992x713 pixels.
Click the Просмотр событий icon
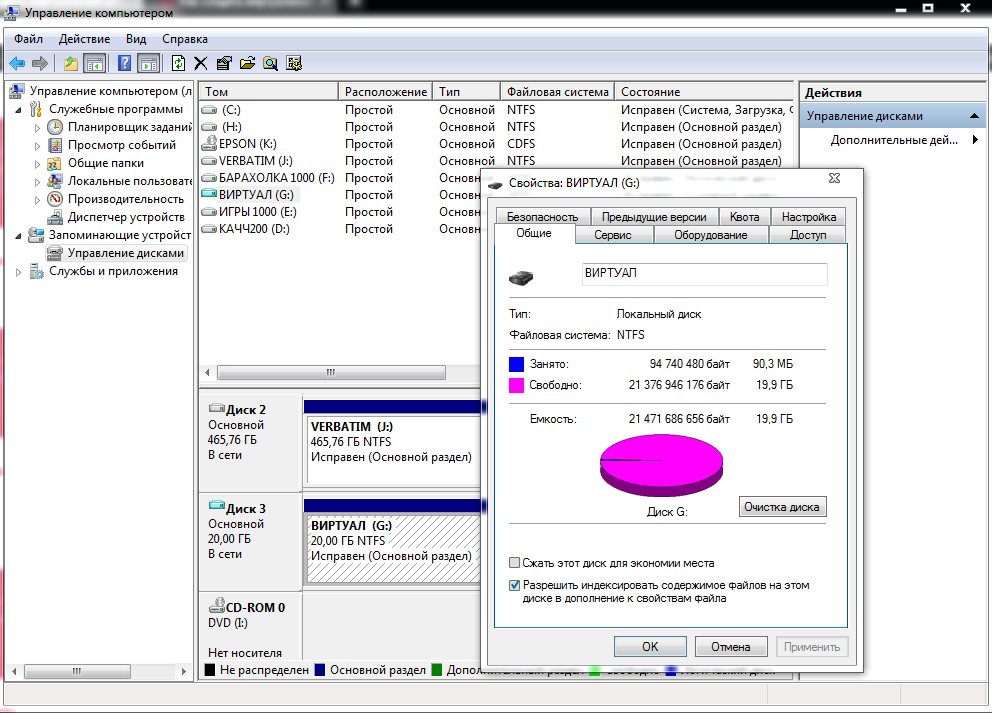(55, 145)
